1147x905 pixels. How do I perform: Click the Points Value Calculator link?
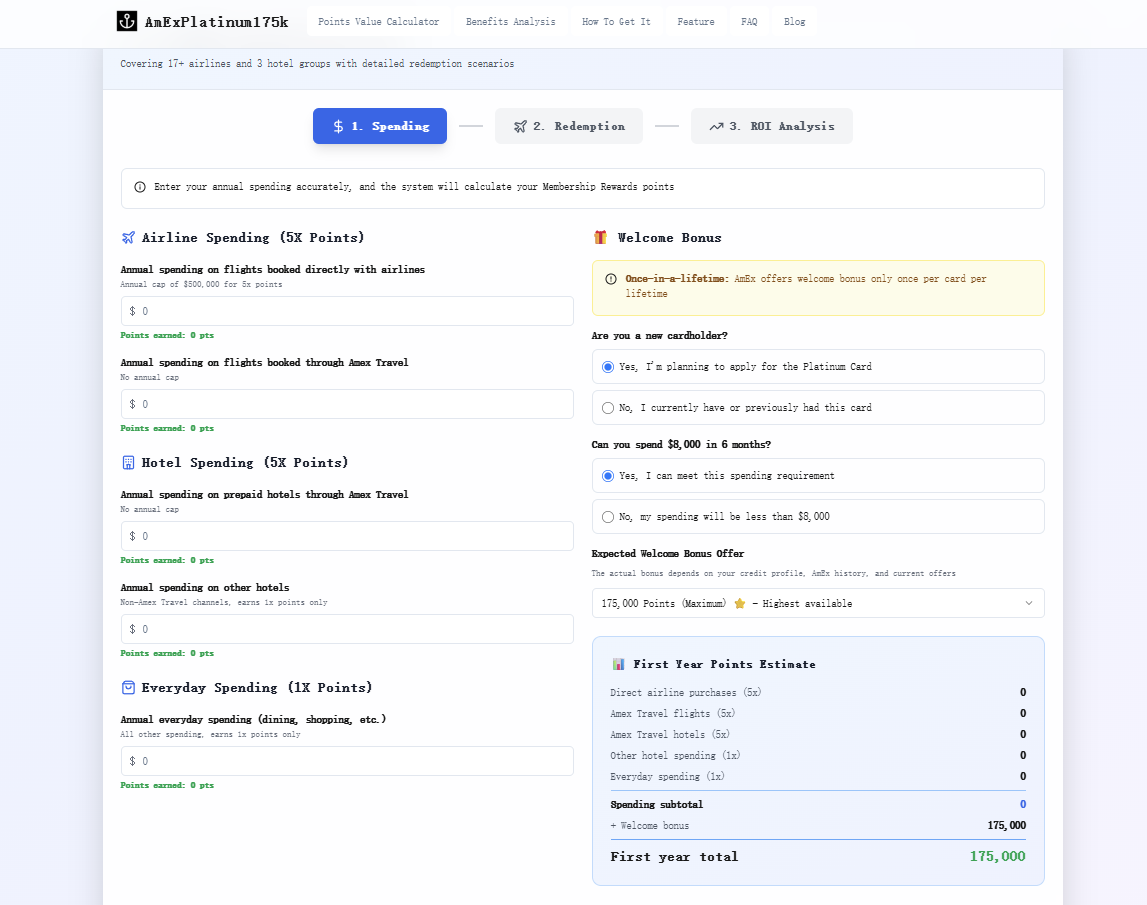[377, 20]
